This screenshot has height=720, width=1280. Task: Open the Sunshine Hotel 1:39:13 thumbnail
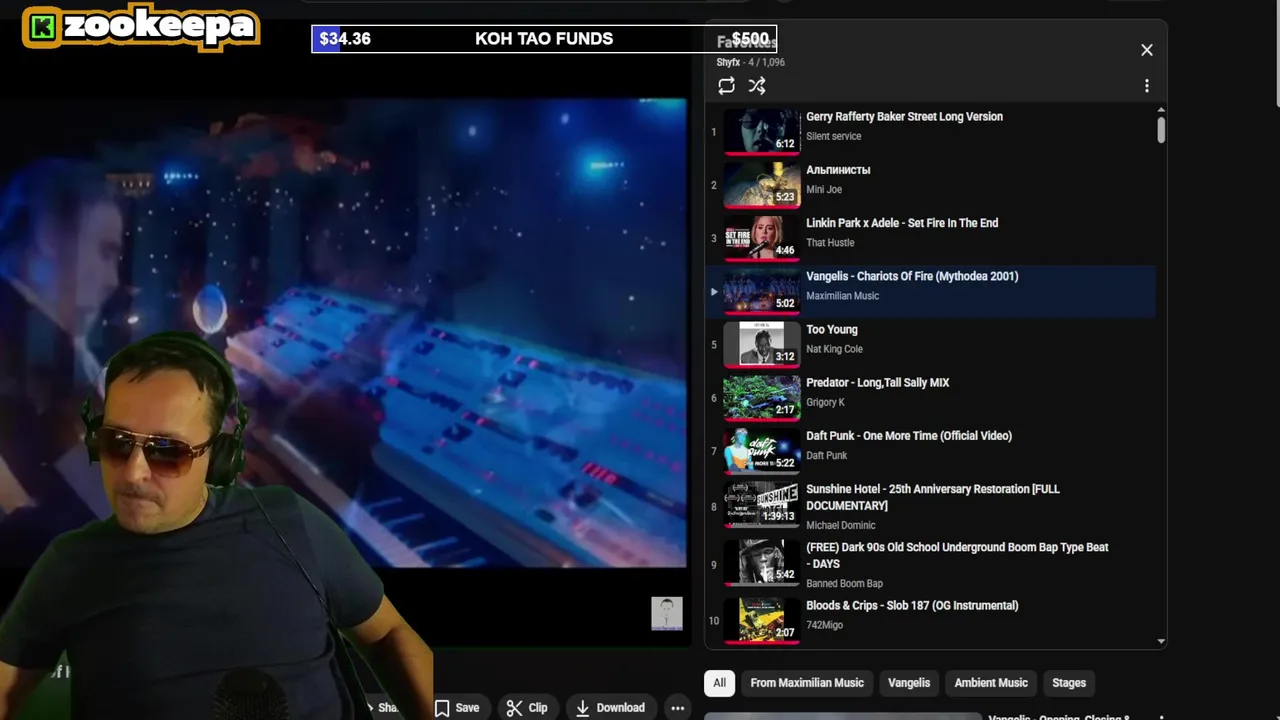point(762,504)
